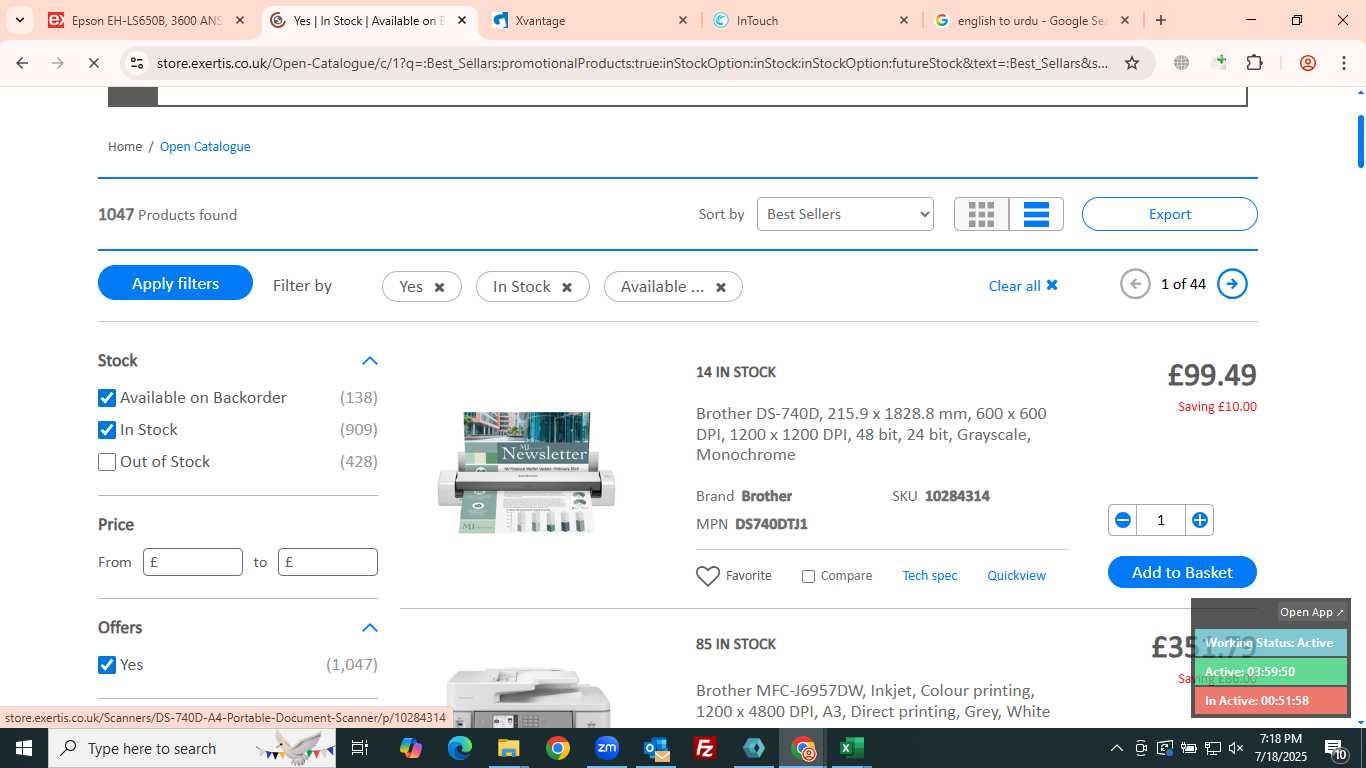
Task: Switch to list view layout
Action: pyautogui.click(x=1036, y=214)
